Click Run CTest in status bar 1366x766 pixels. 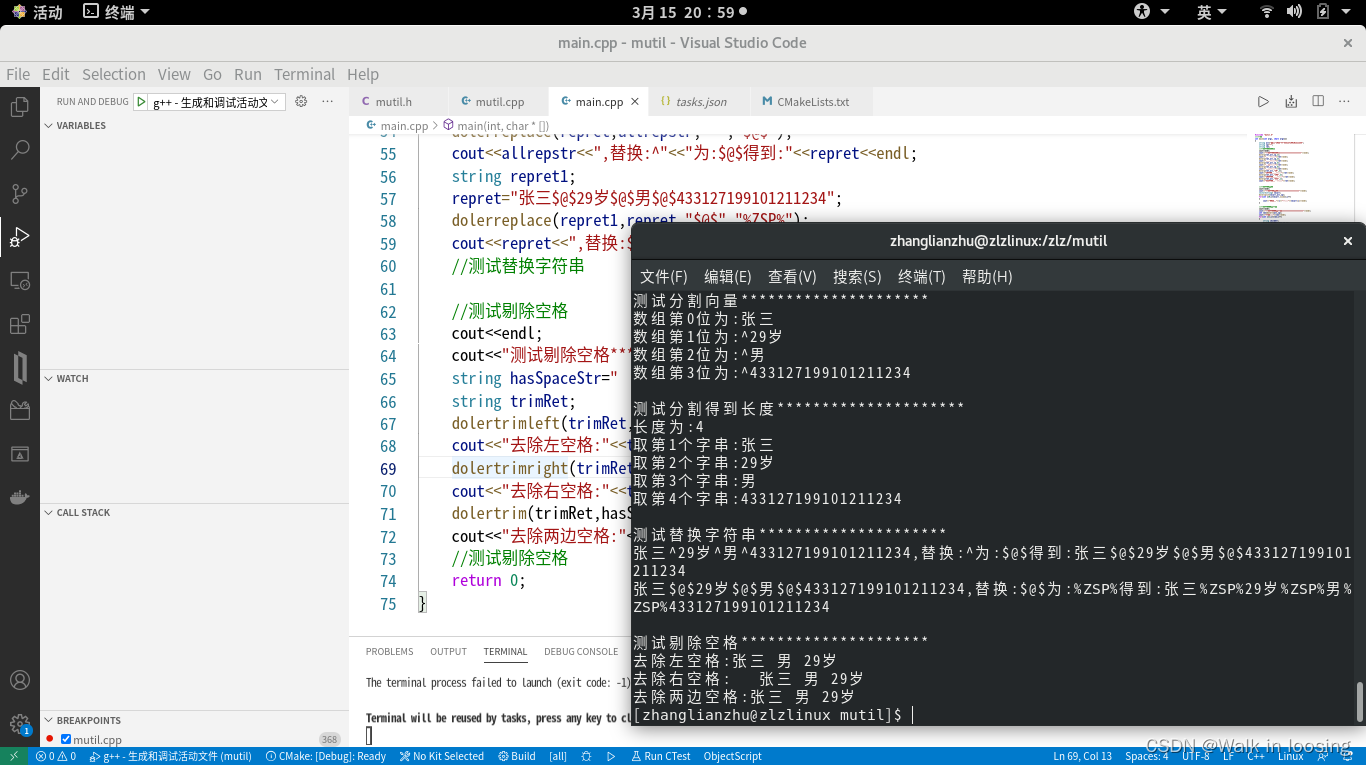(660, 757)
